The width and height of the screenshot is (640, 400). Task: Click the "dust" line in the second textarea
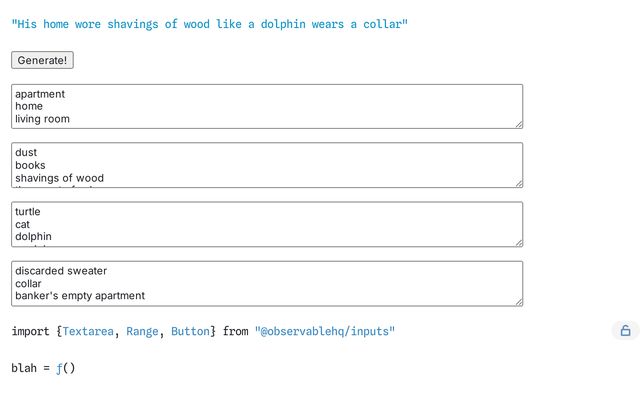coord(26,153)
